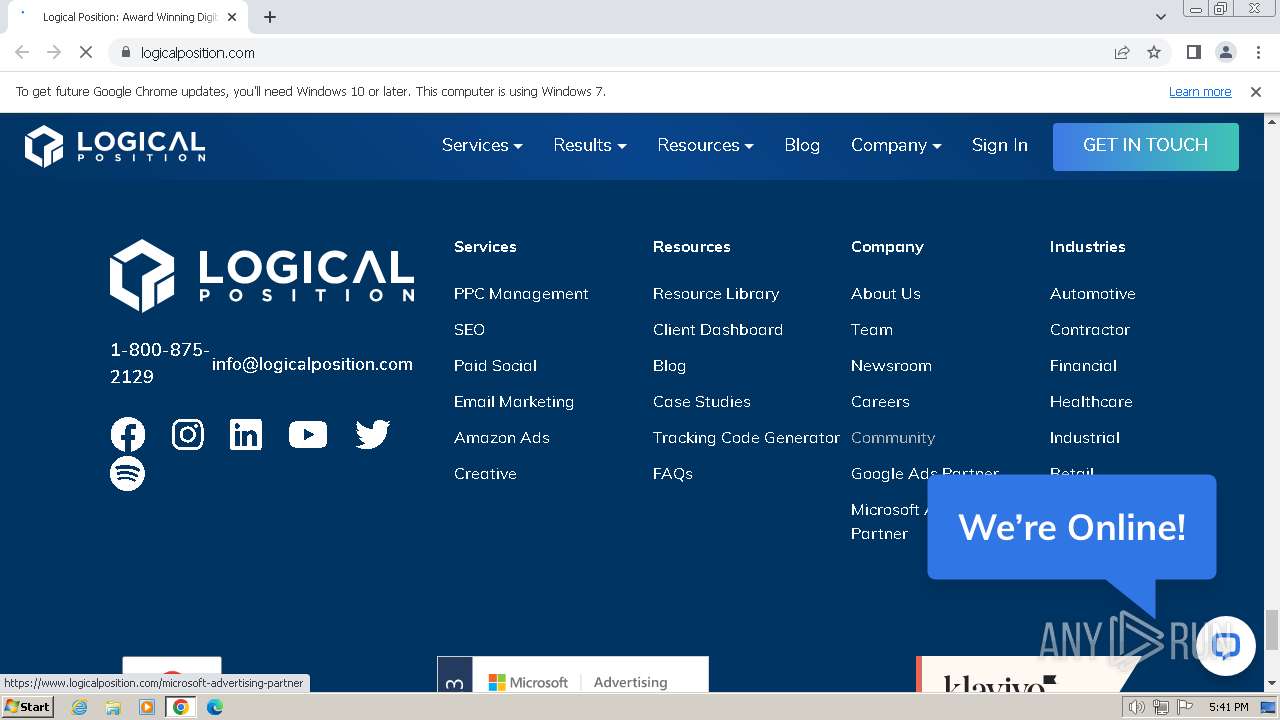The height and width of the screenshot is (720, 1280).
Task: Close the Logical Position tab
Action: [232, 17]
